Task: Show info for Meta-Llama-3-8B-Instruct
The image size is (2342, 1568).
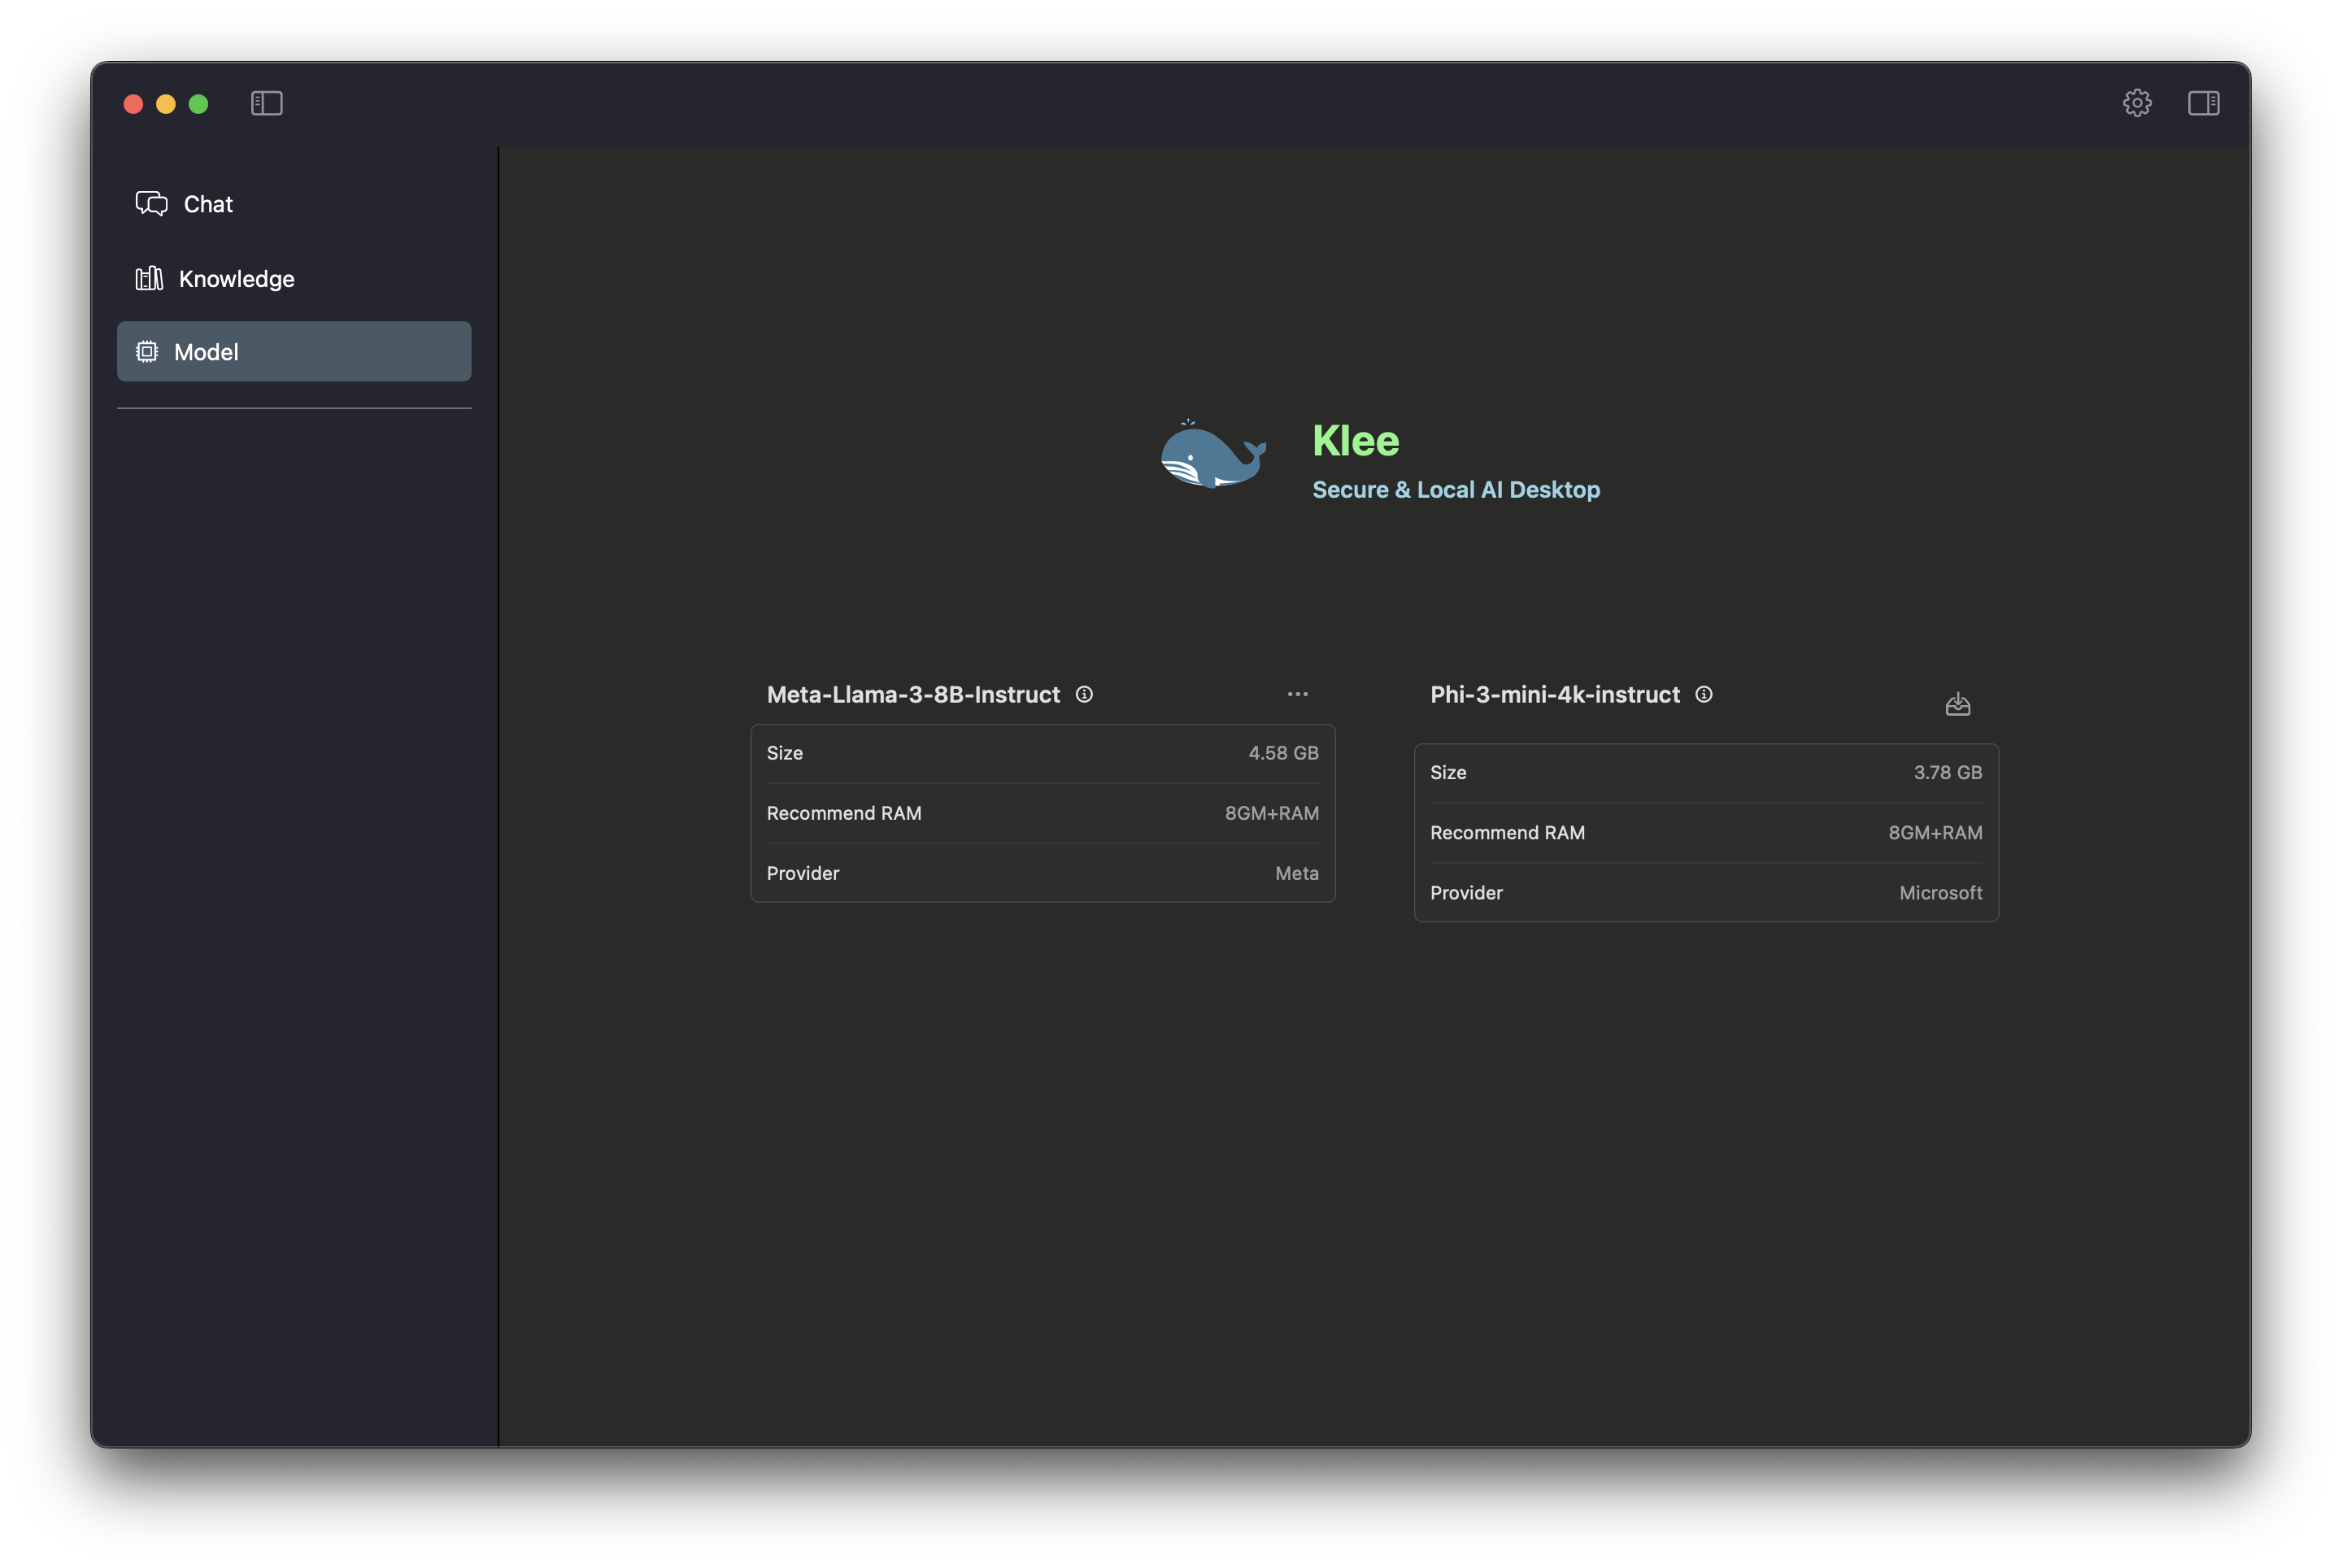Action: coord(1084,694)
